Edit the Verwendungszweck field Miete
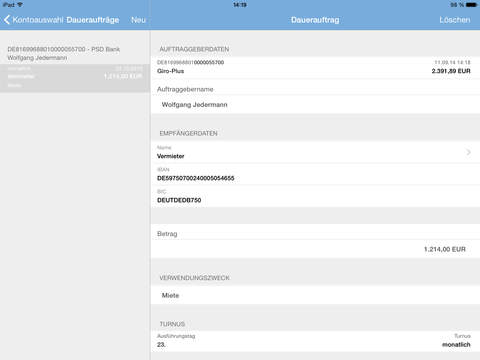Viewport: 480px width, 360px height. 315,295
